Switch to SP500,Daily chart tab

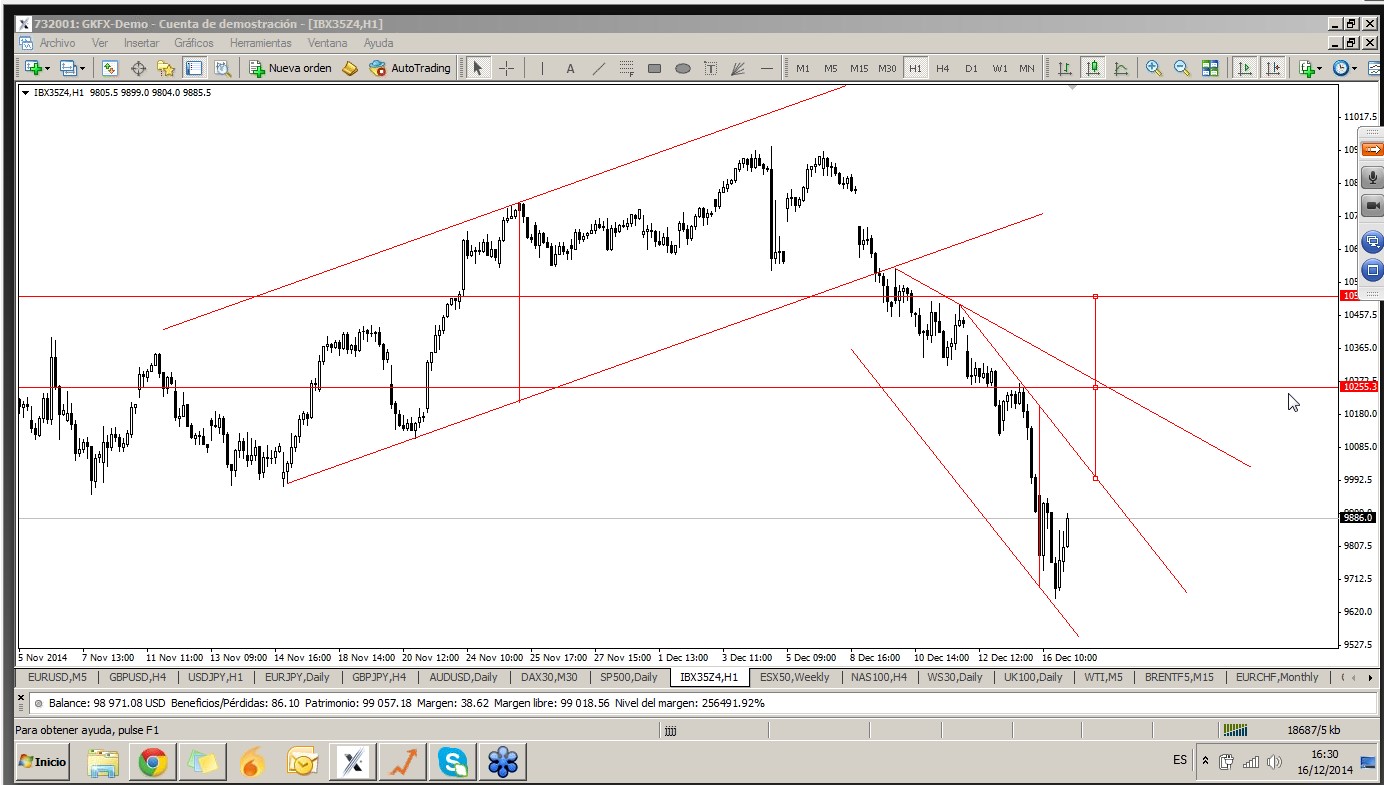pos(628,677)
